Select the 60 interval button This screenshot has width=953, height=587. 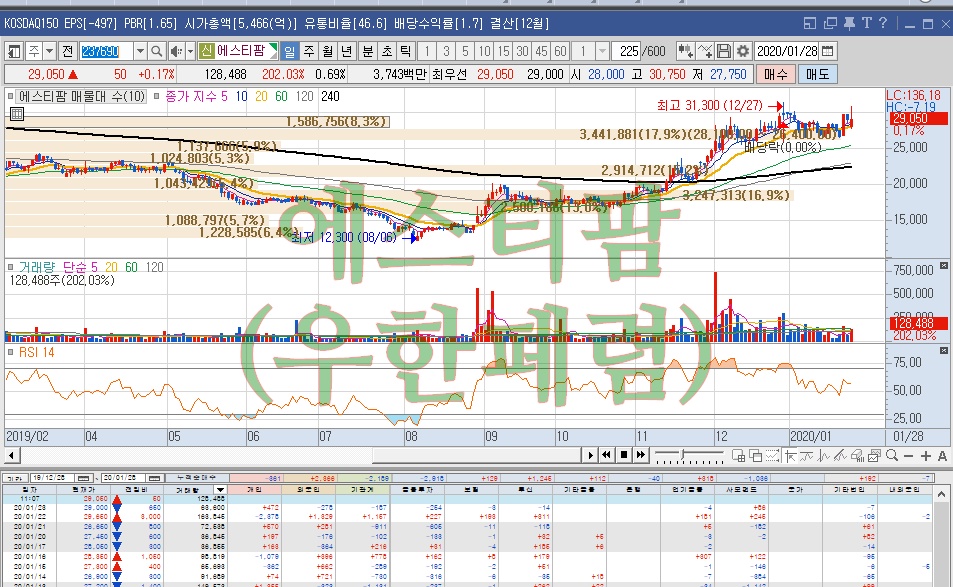click(x=560, y=51)
